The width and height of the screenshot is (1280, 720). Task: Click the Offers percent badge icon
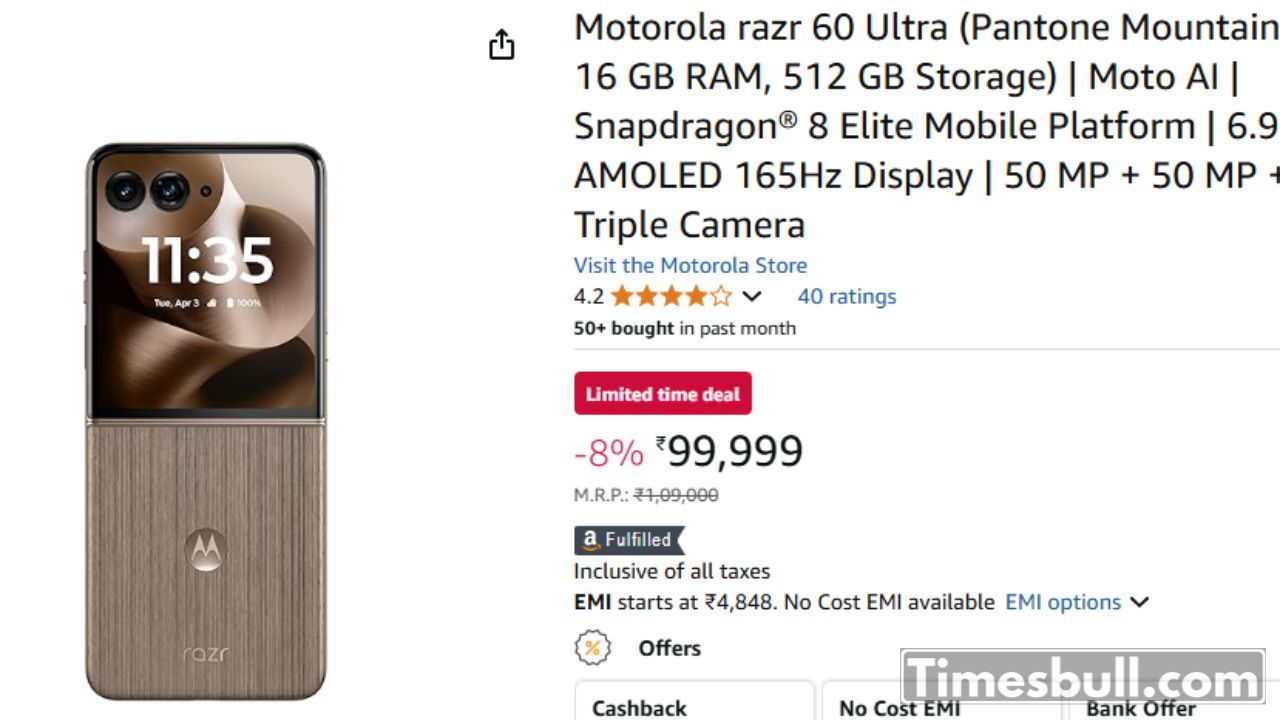592,648
